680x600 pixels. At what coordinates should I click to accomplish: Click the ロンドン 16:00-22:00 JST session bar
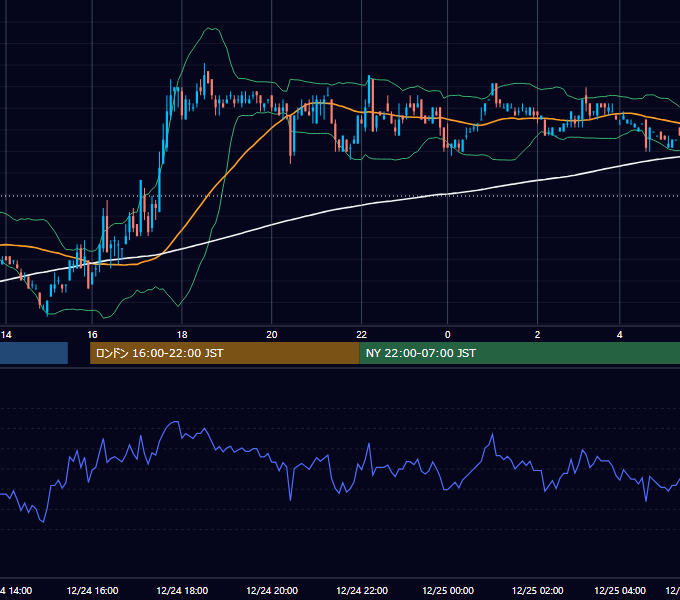click(224, 353)
